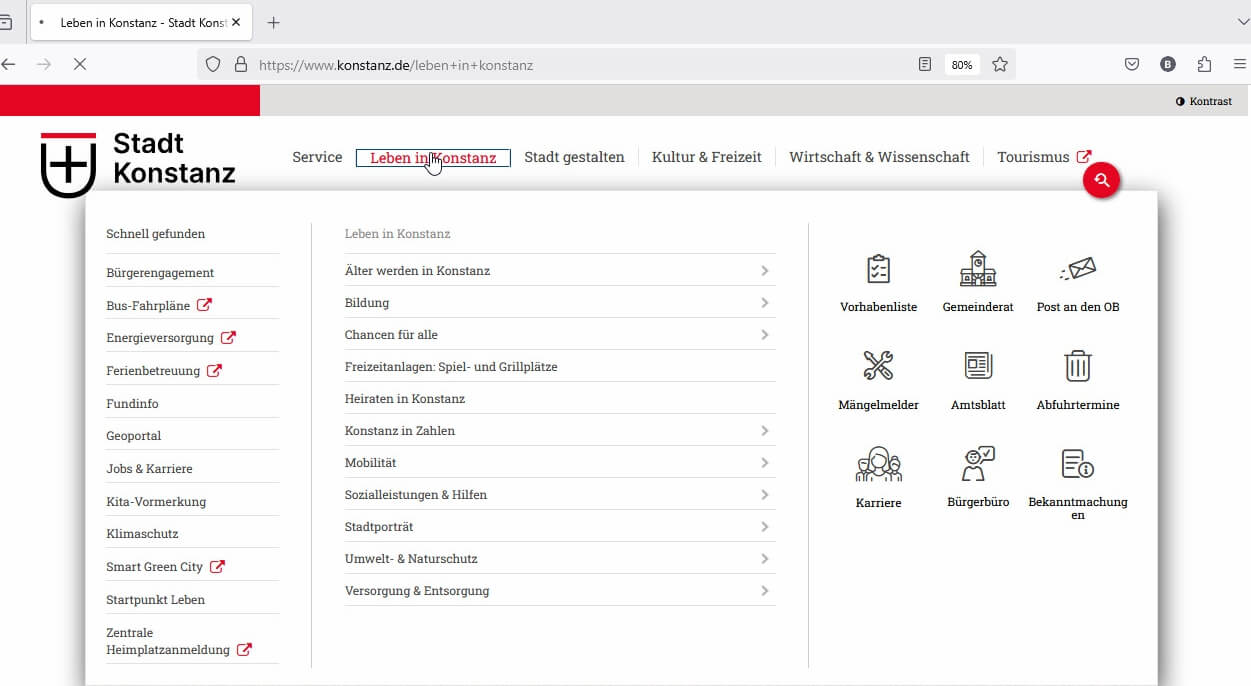
Task: Toggle reader view icon in address bar
Action: pos(925,64)
